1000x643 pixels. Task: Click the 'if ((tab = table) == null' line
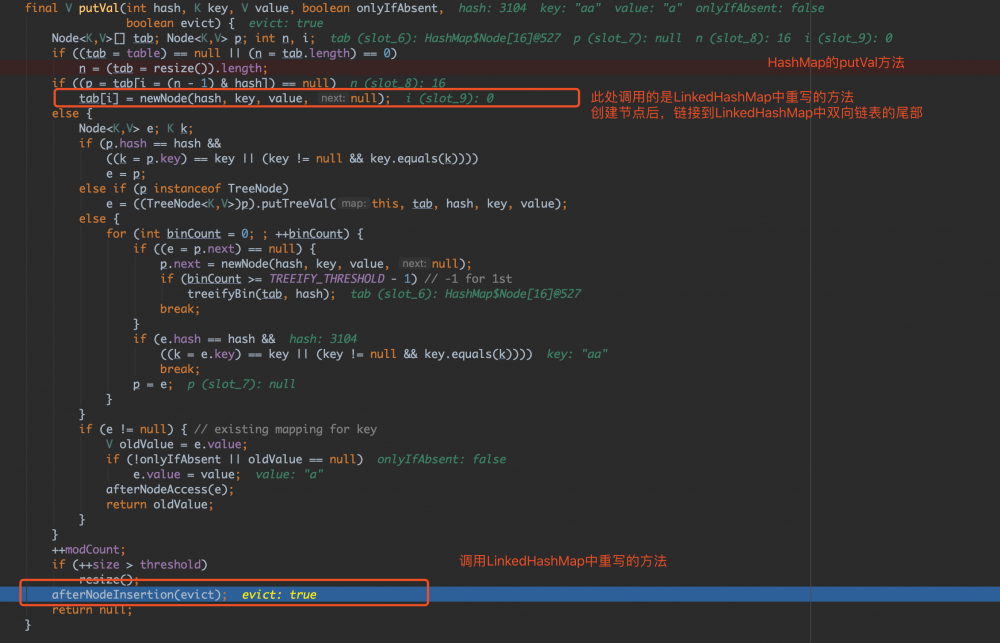click(224, 54)
